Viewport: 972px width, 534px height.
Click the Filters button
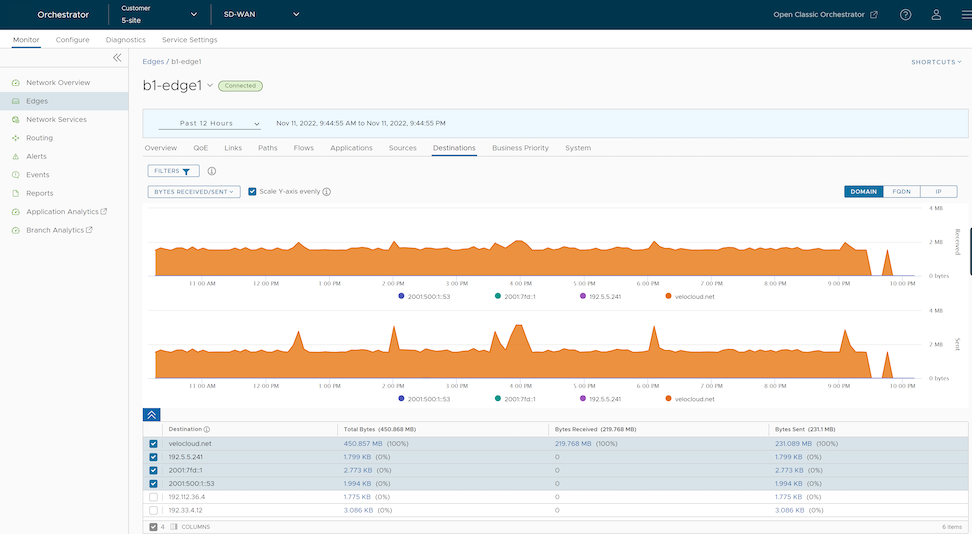[174, 171]
